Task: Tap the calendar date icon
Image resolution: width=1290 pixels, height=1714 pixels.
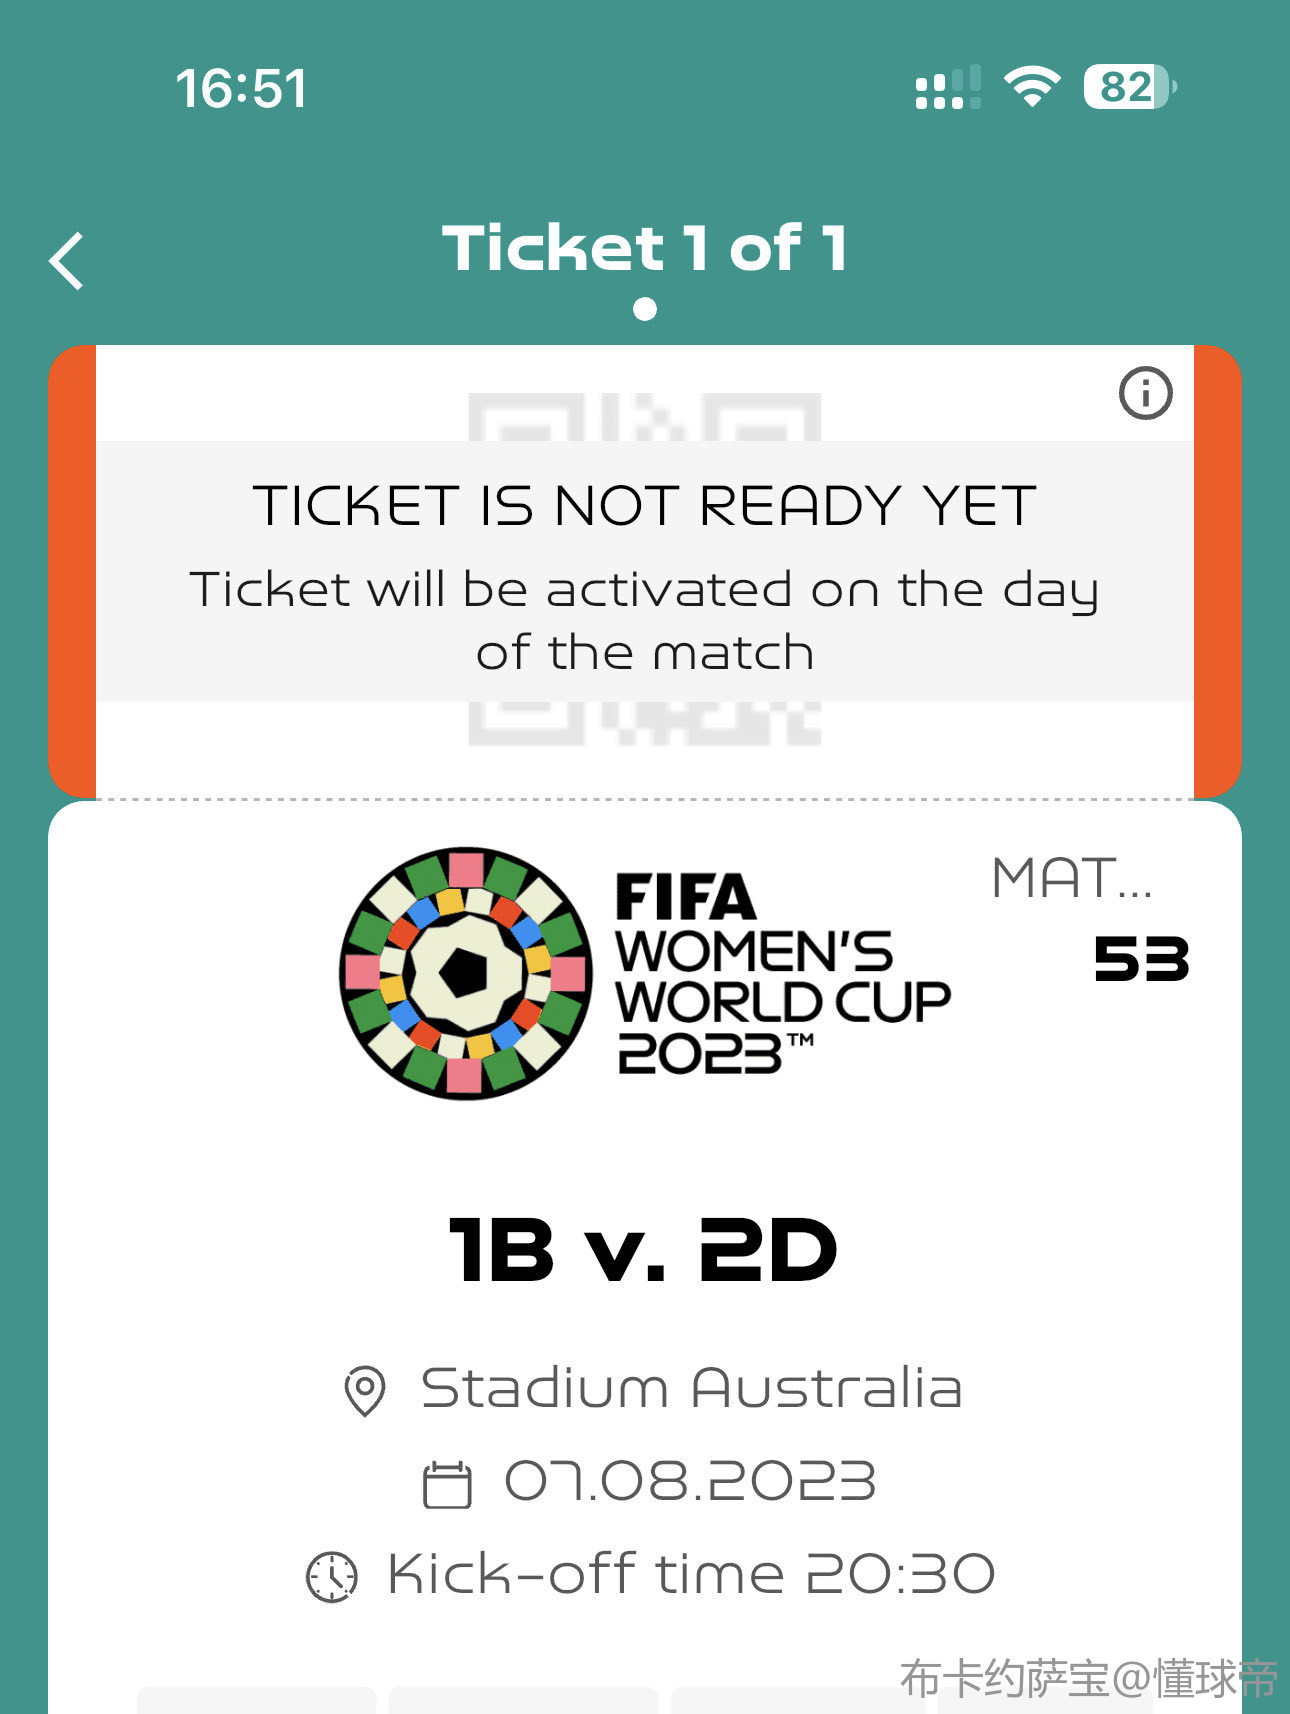Action: click(447, 1484)
